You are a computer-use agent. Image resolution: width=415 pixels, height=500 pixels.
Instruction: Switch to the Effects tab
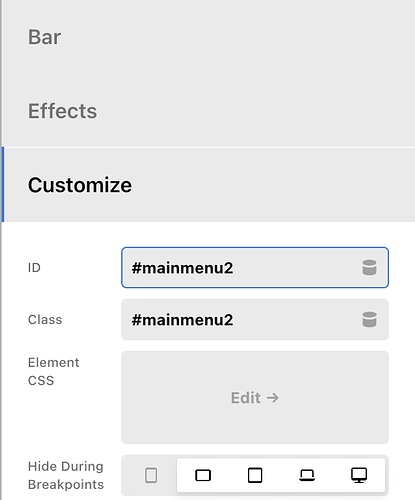pos(208,110)
